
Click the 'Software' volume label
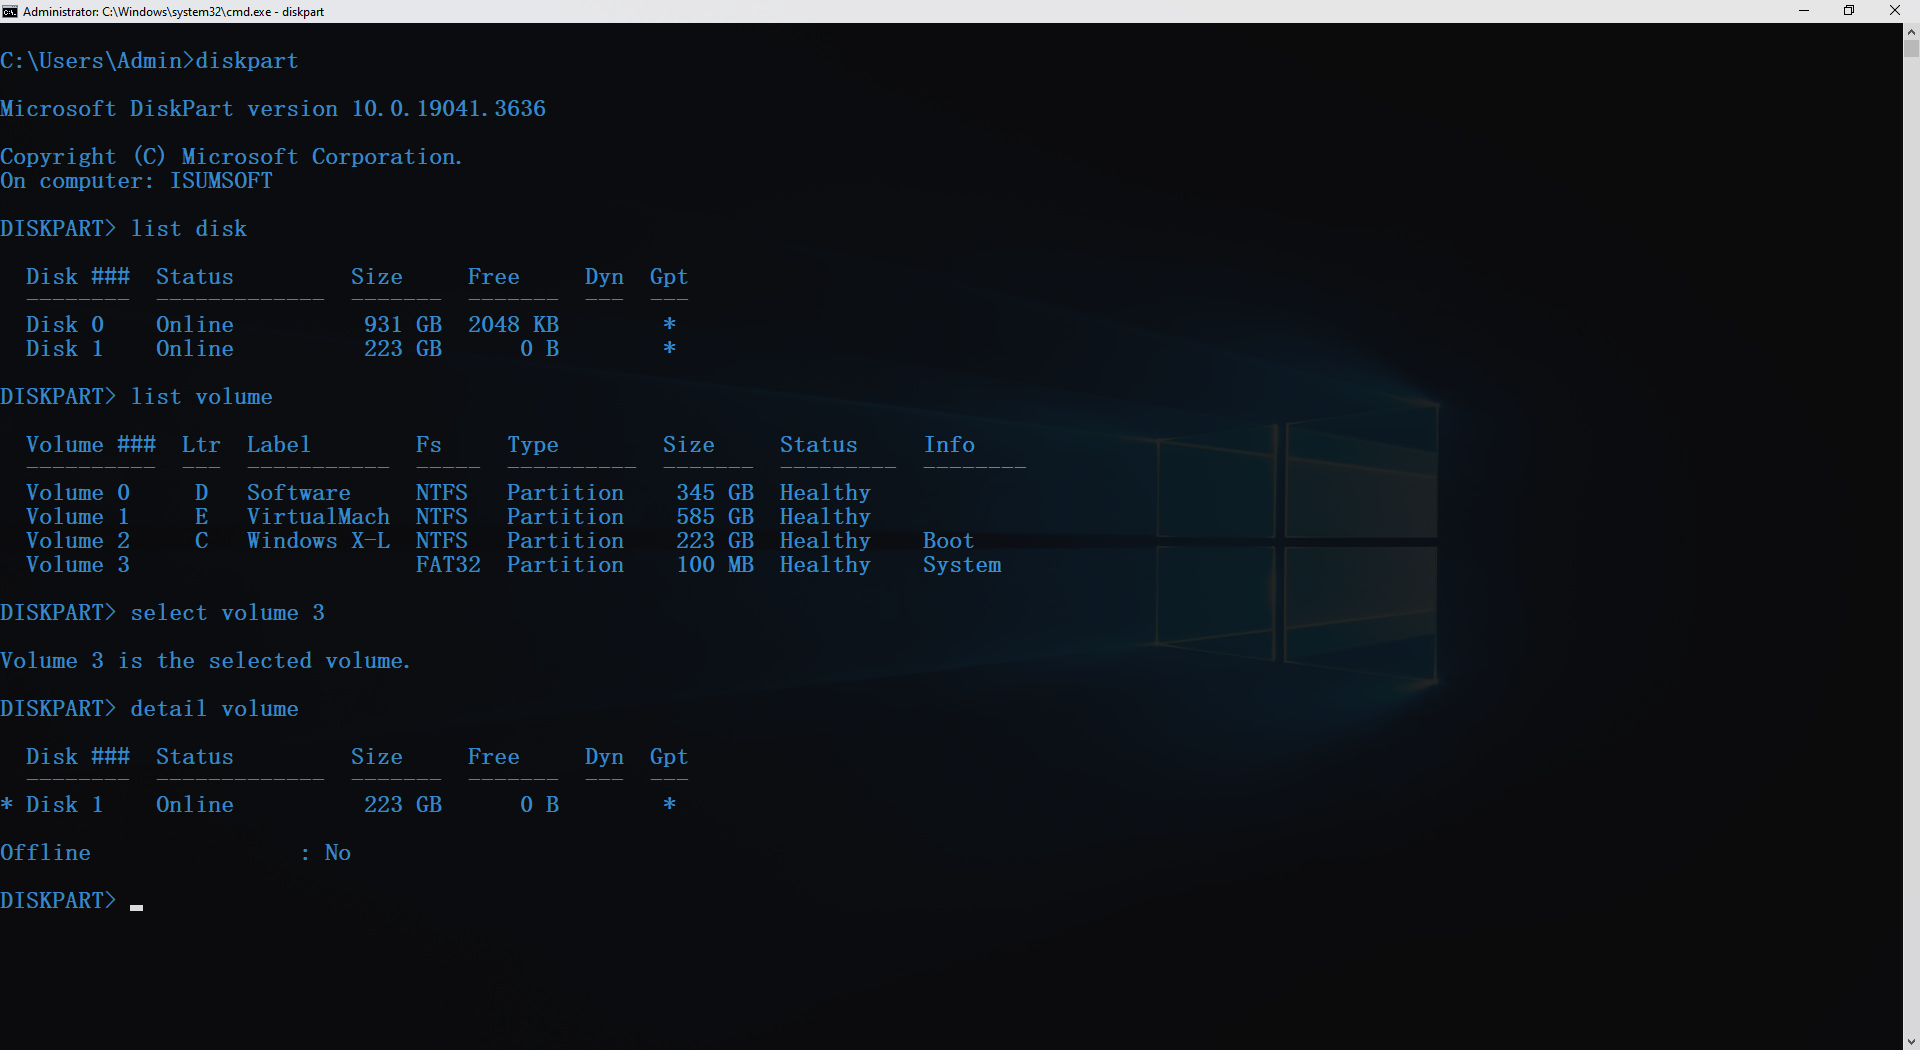[299, 493]
